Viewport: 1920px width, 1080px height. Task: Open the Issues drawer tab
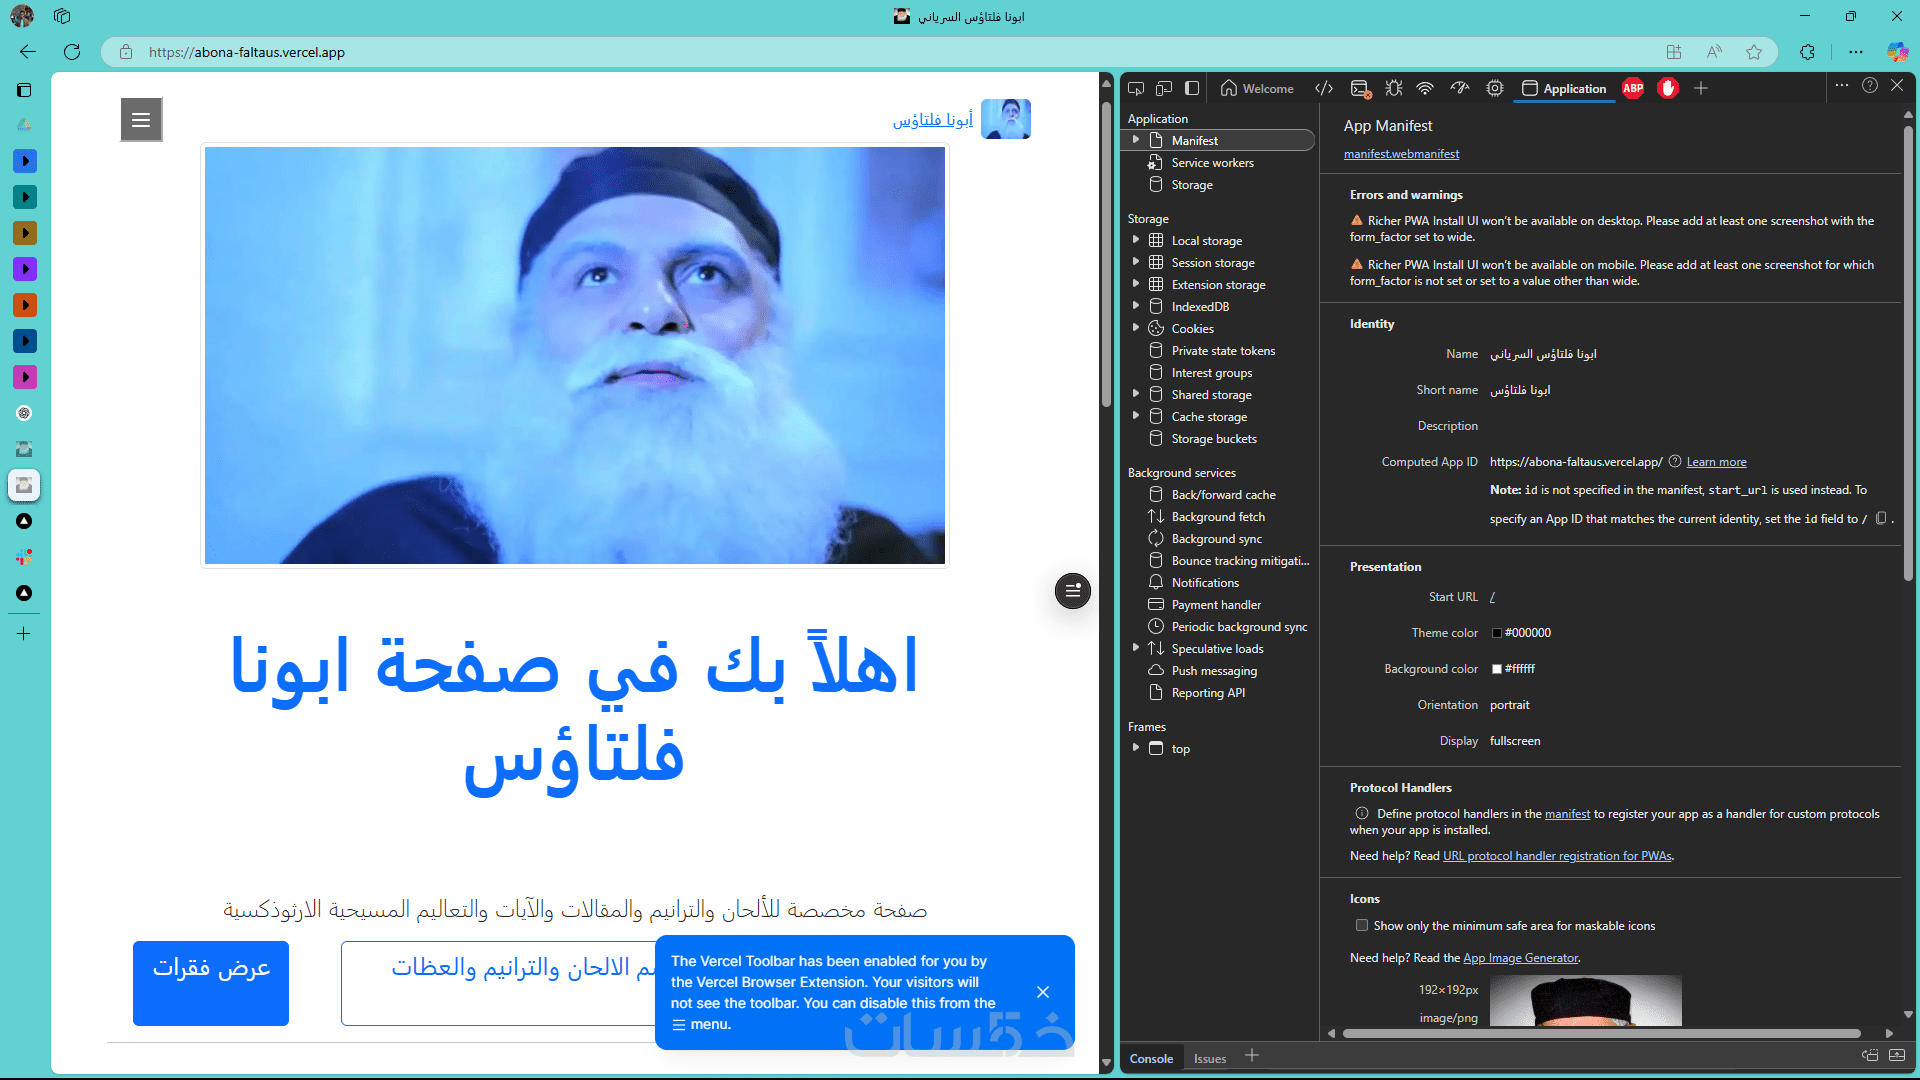pyautogui.click(x=1209, y=1058)
